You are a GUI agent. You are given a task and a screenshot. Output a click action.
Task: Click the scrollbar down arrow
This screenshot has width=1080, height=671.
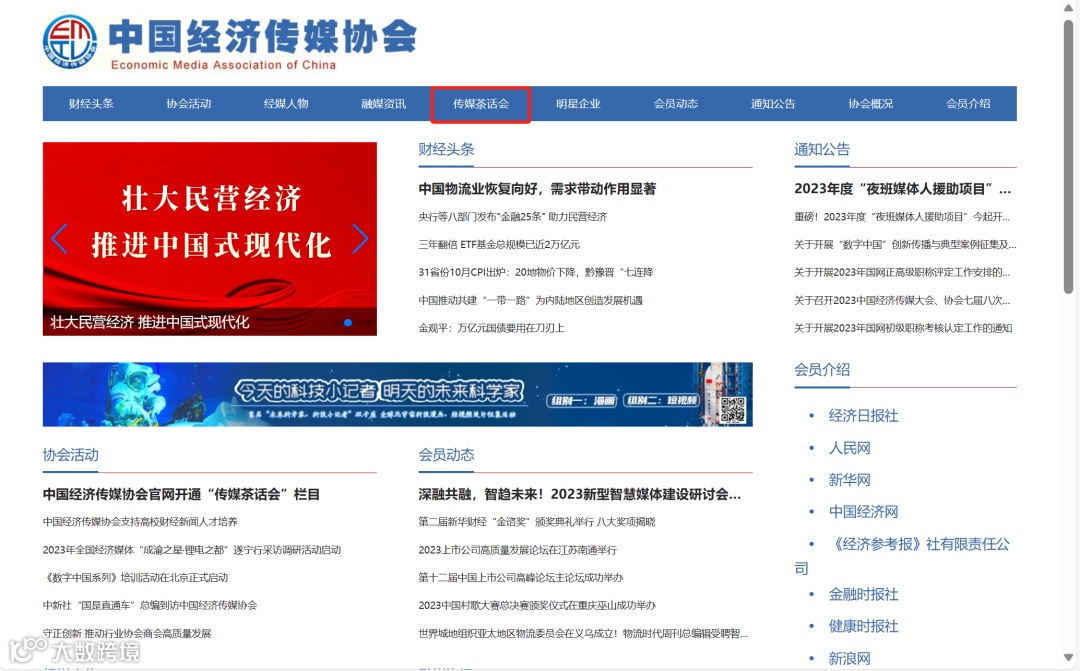(x=1068, y=657)
